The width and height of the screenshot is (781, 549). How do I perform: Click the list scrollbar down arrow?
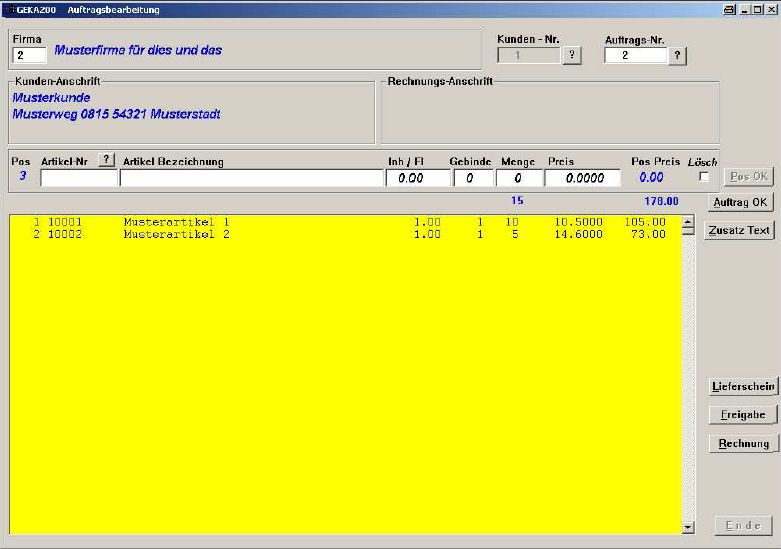pos(688,527)
